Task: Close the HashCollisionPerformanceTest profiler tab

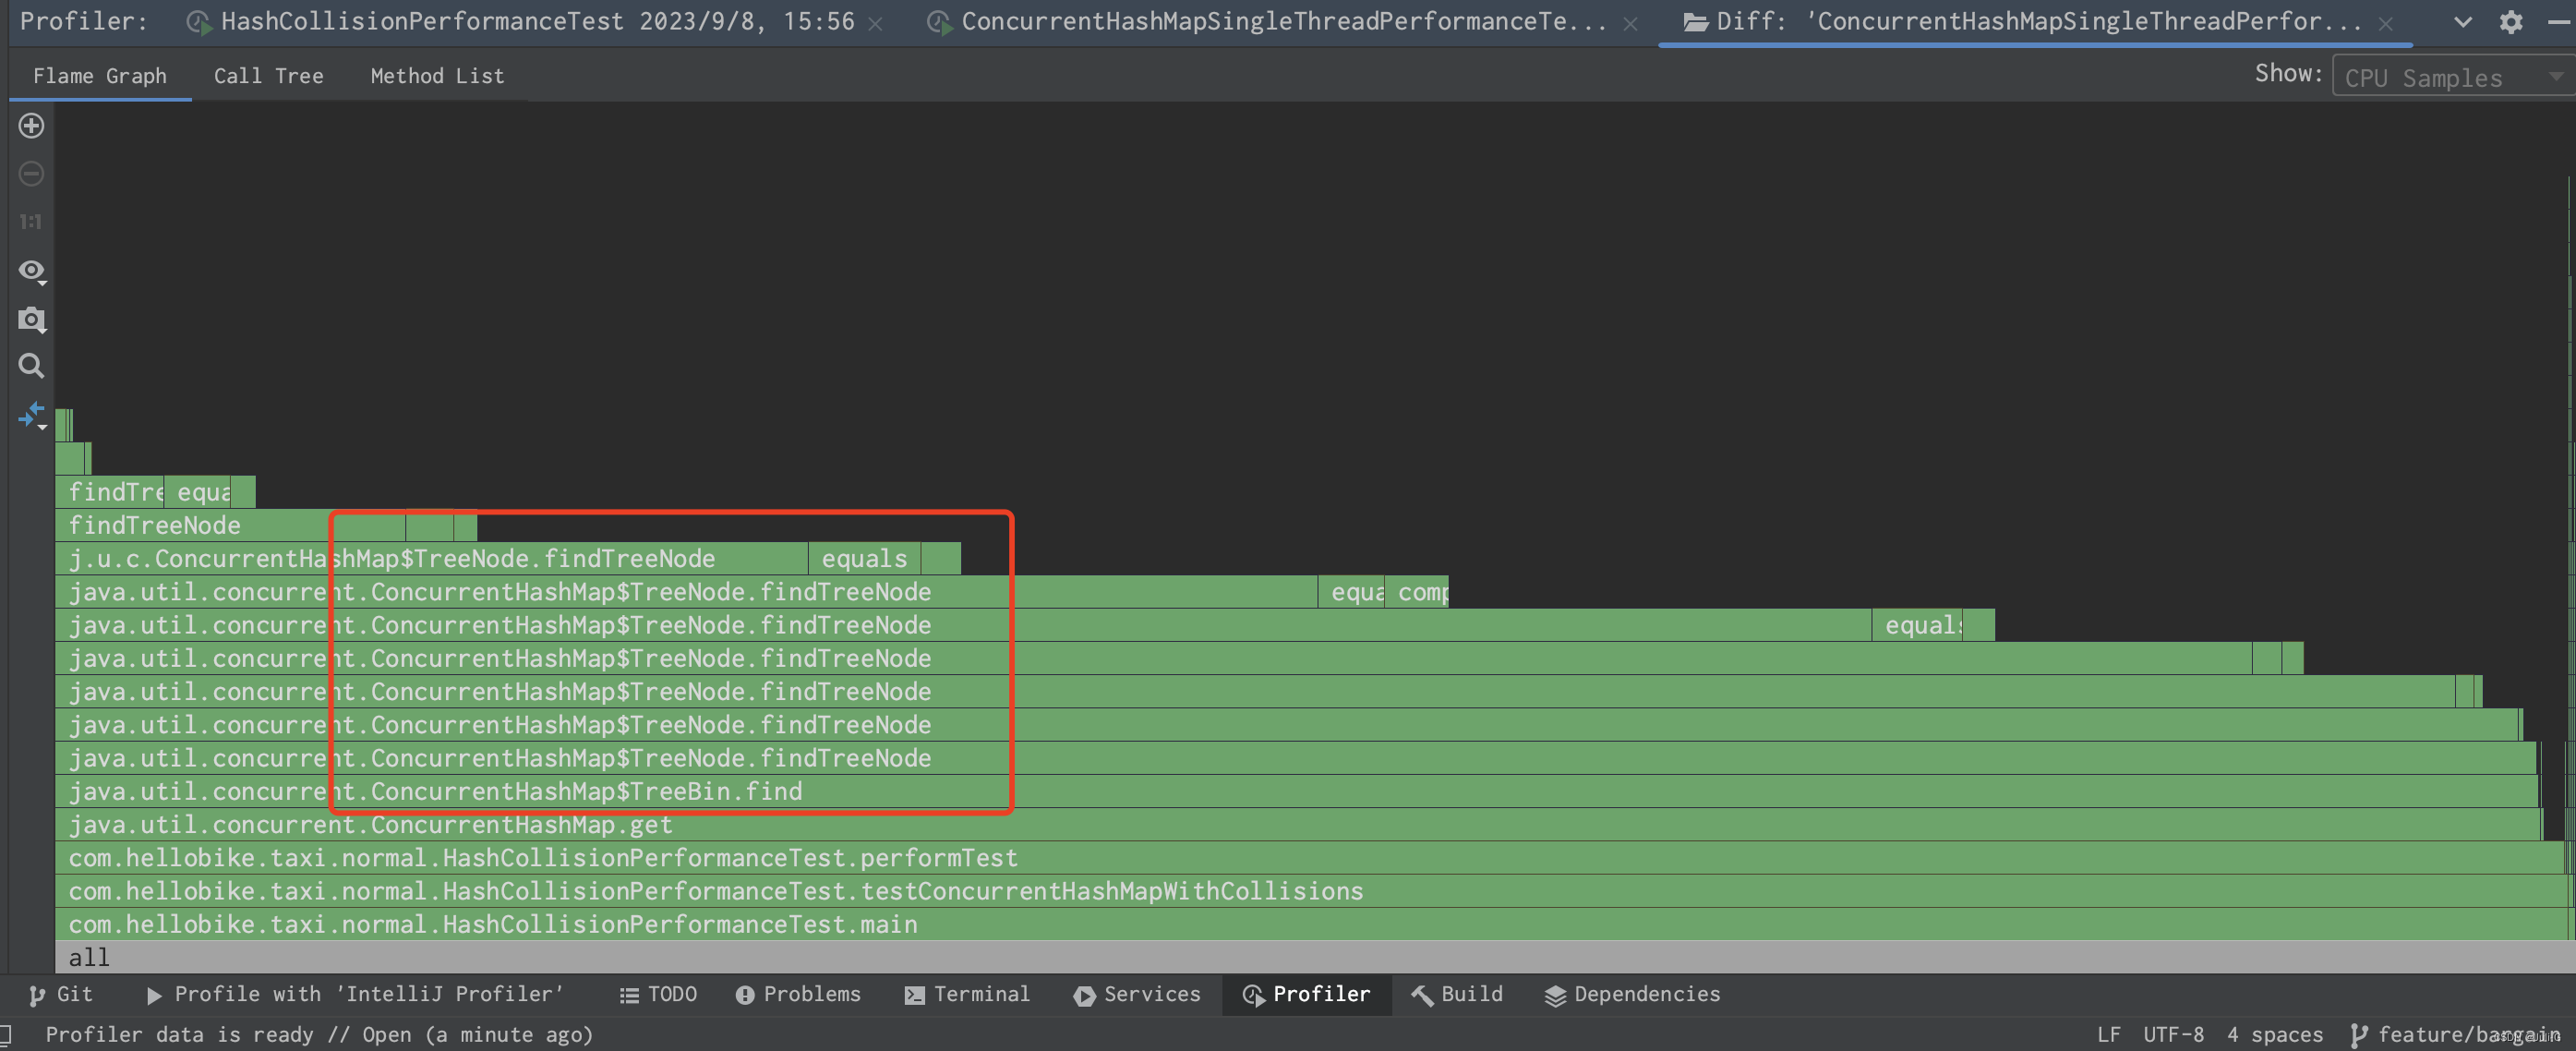Action: pos(875,23)
